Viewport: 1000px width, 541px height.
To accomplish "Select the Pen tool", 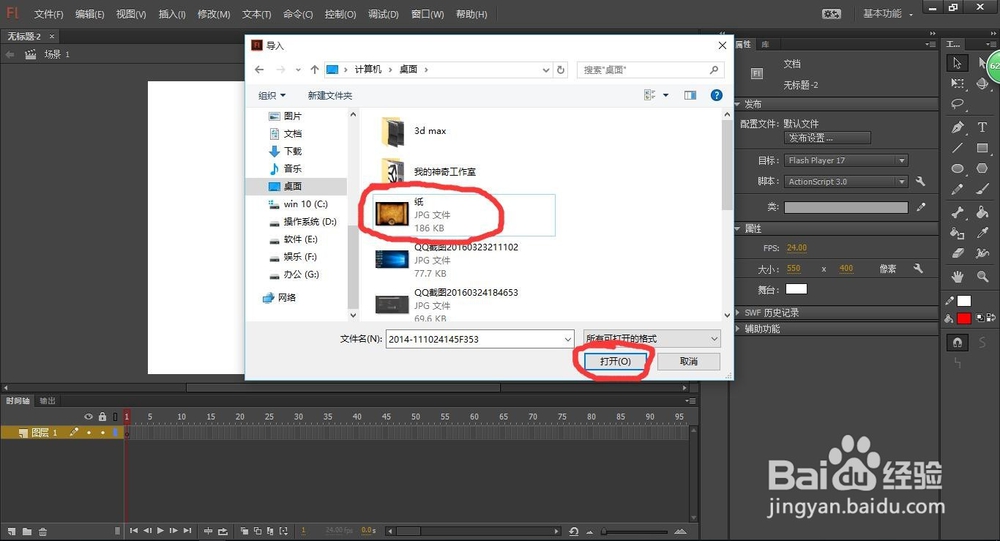I will [x=957, y=127].
